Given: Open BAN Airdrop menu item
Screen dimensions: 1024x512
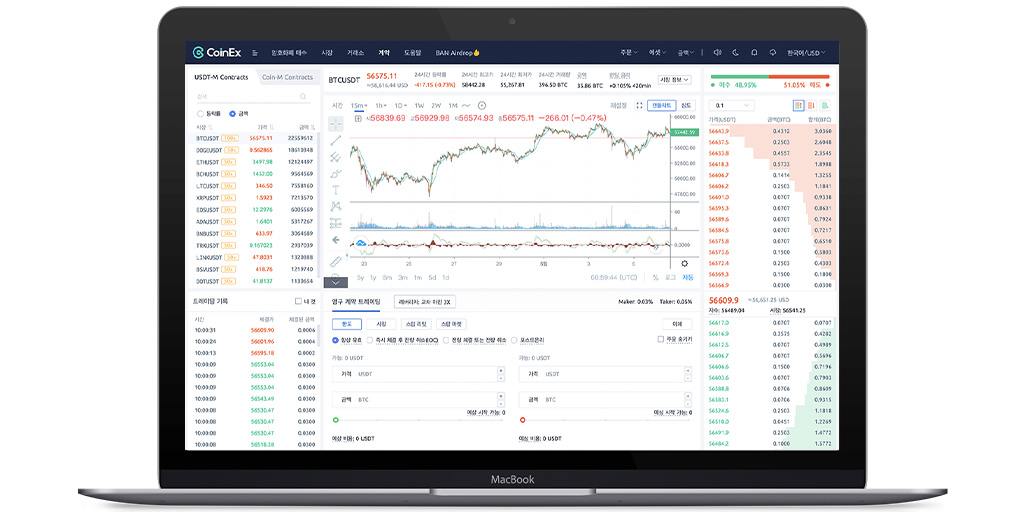Looking at the screenshot, I should (458, 52).
